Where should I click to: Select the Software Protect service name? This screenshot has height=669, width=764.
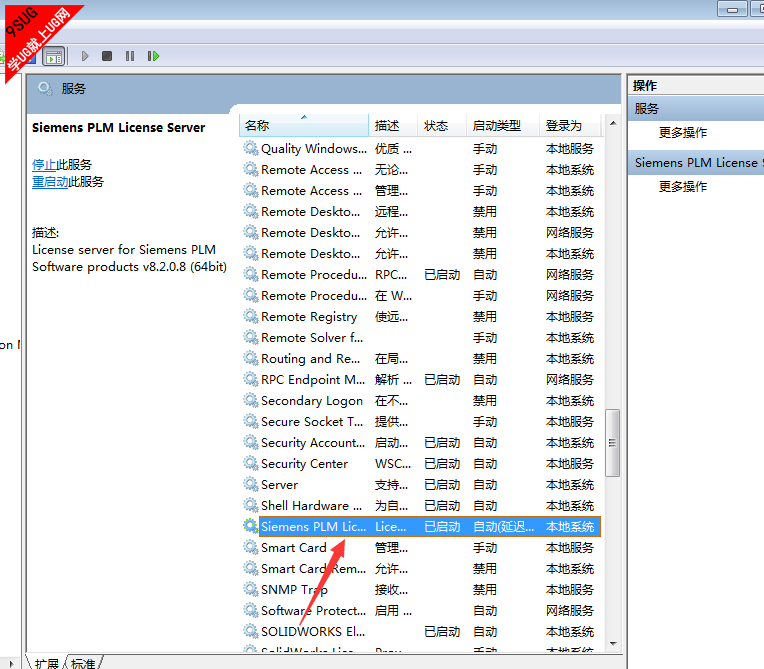pyautogui.click(x=313, y=611)
